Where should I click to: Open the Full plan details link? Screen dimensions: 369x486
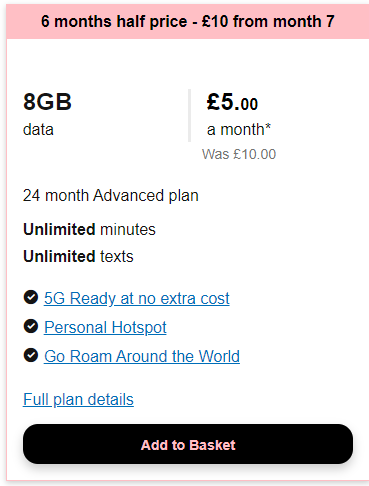click(78, 399)
